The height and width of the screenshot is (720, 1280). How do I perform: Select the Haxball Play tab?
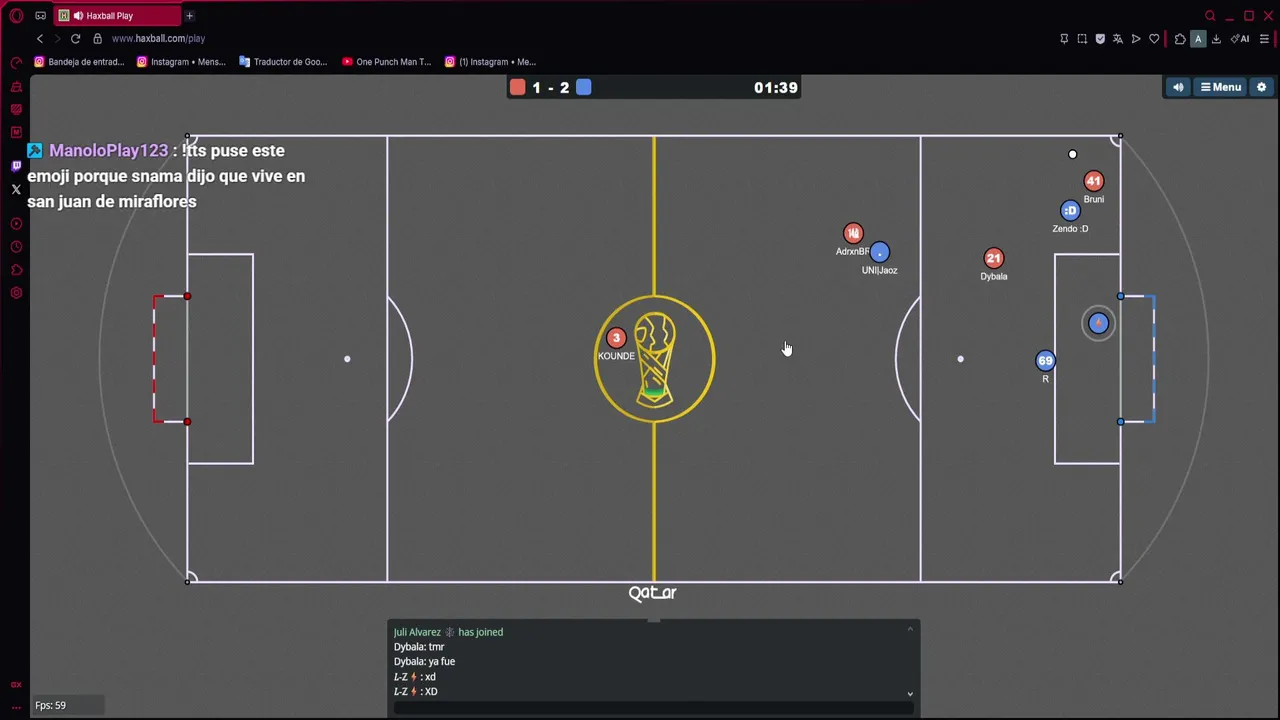[x=115, y=16]
